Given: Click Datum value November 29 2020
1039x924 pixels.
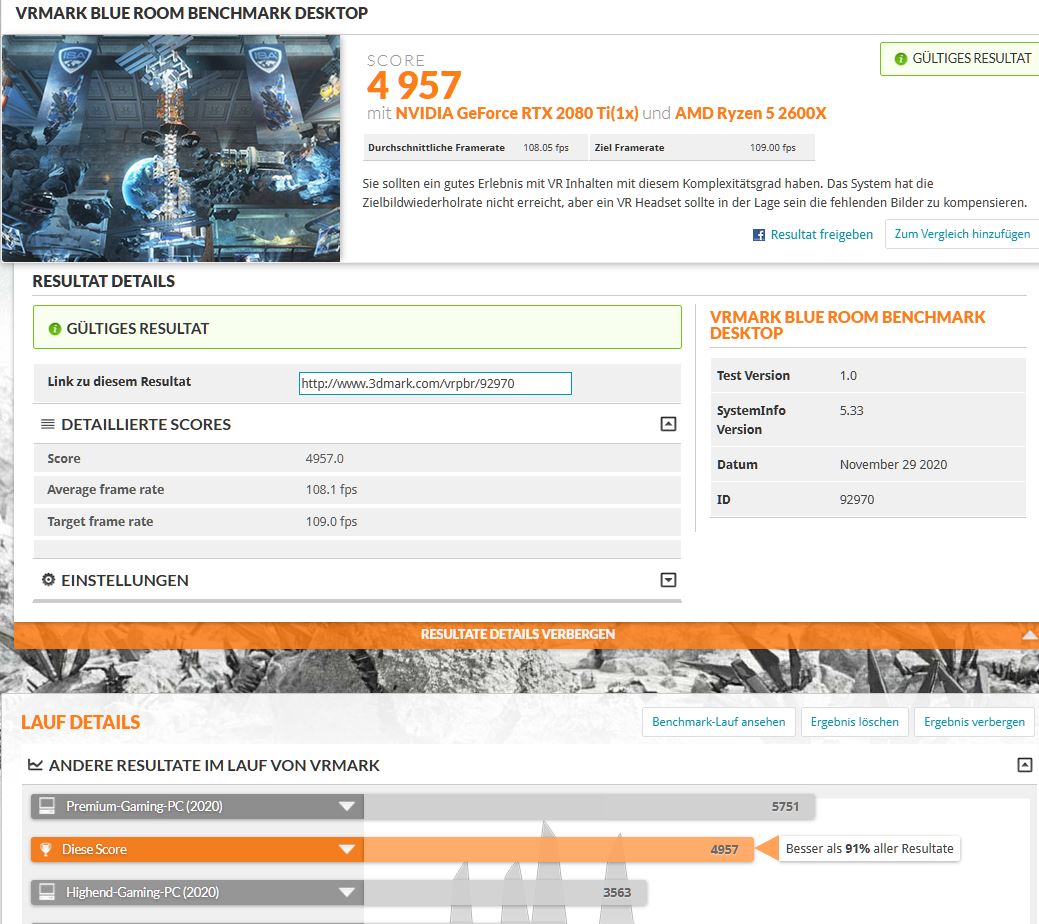Looking at the screenshot, I should click(x=893, y=465).
